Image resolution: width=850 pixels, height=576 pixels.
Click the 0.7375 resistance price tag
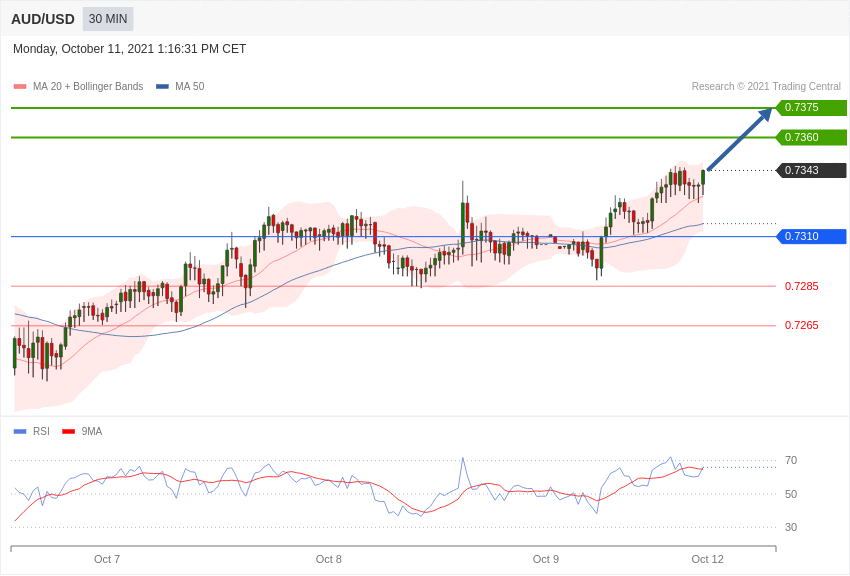812,107
